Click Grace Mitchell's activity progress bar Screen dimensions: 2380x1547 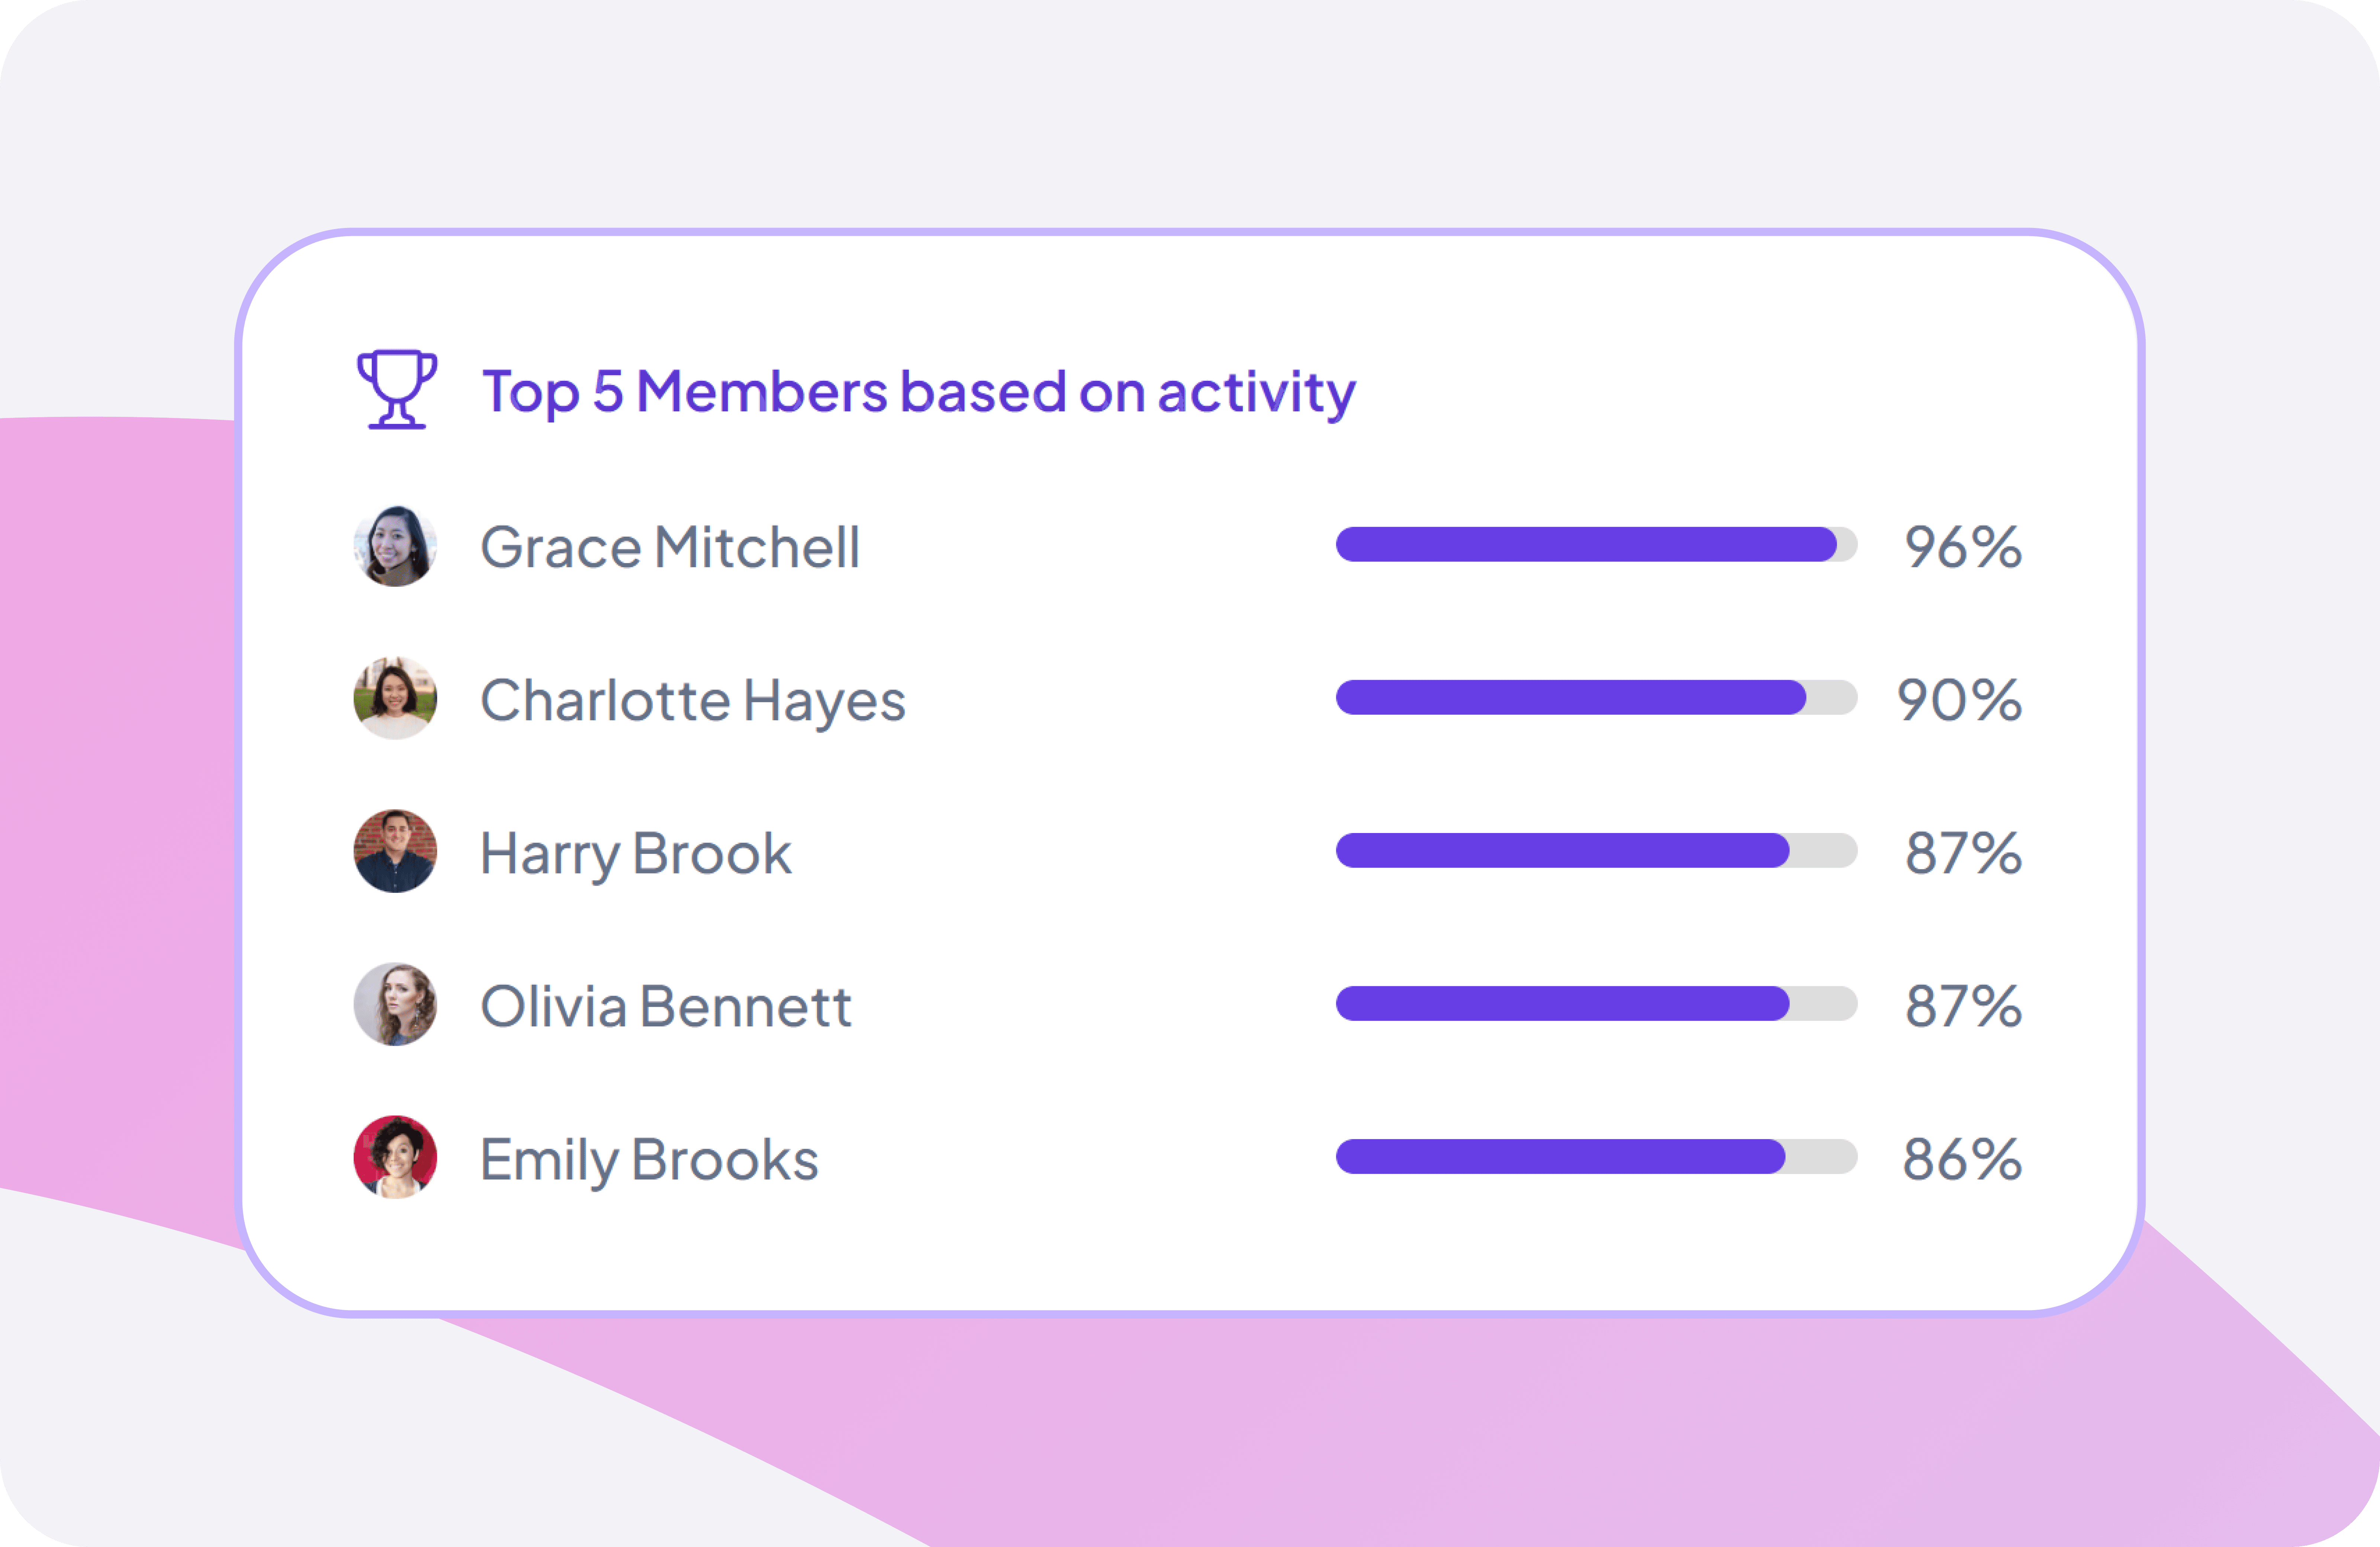[x=1596, y=544]
